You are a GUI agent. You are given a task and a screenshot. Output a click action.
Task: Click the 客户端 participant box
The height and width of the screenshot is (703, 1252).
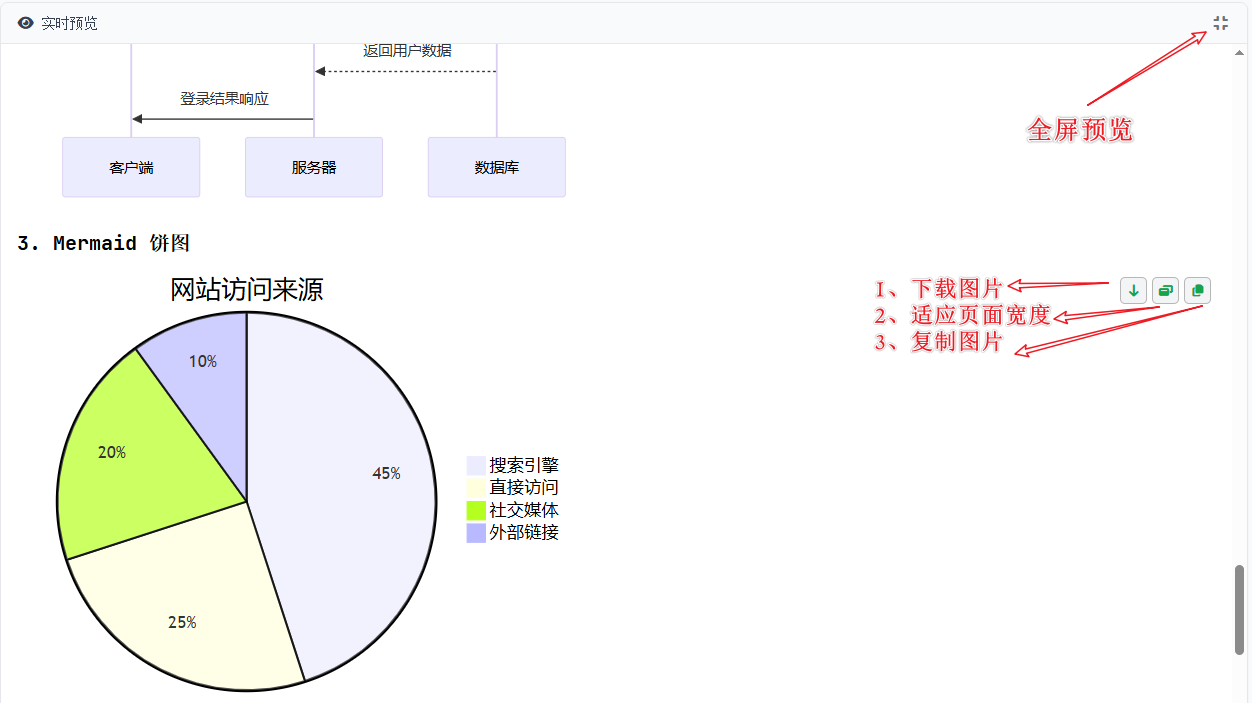pos(131,168)
